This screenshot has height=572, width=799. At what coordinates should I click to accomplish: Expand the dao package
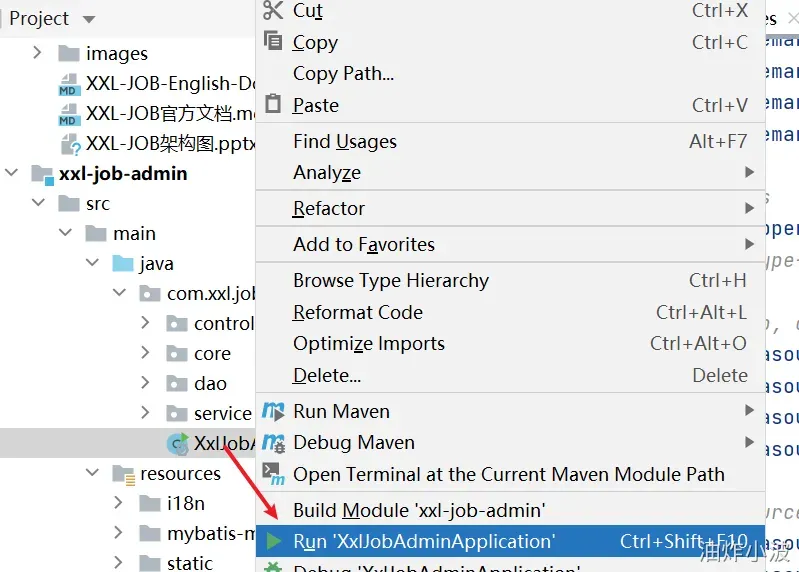tap(145, 383)
